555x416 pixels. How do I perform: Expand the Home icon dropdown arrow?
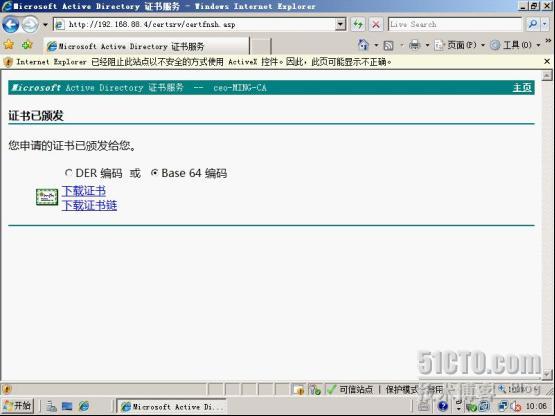pos(376,45)
